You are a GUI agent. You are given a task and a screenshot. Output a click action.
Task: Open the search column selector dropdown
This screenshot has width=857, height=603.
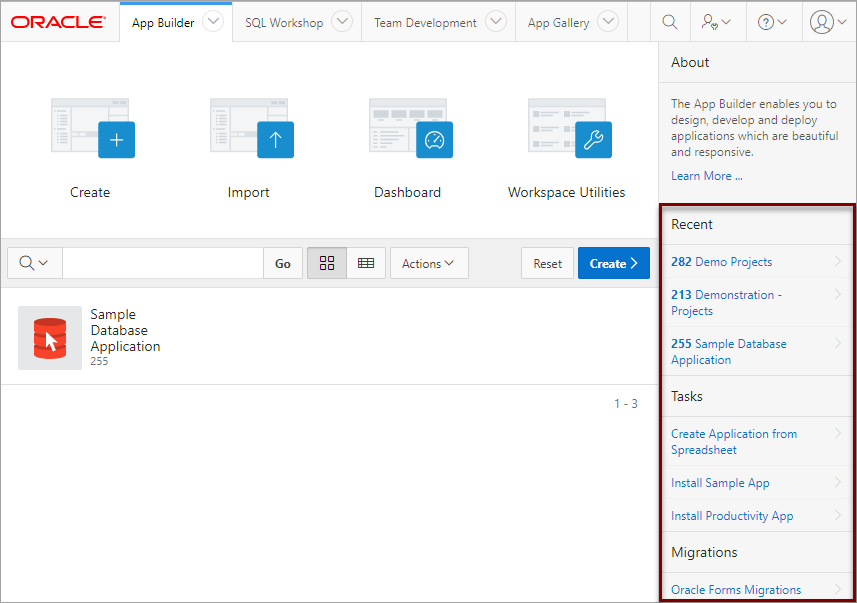click(x=34, y=263)
